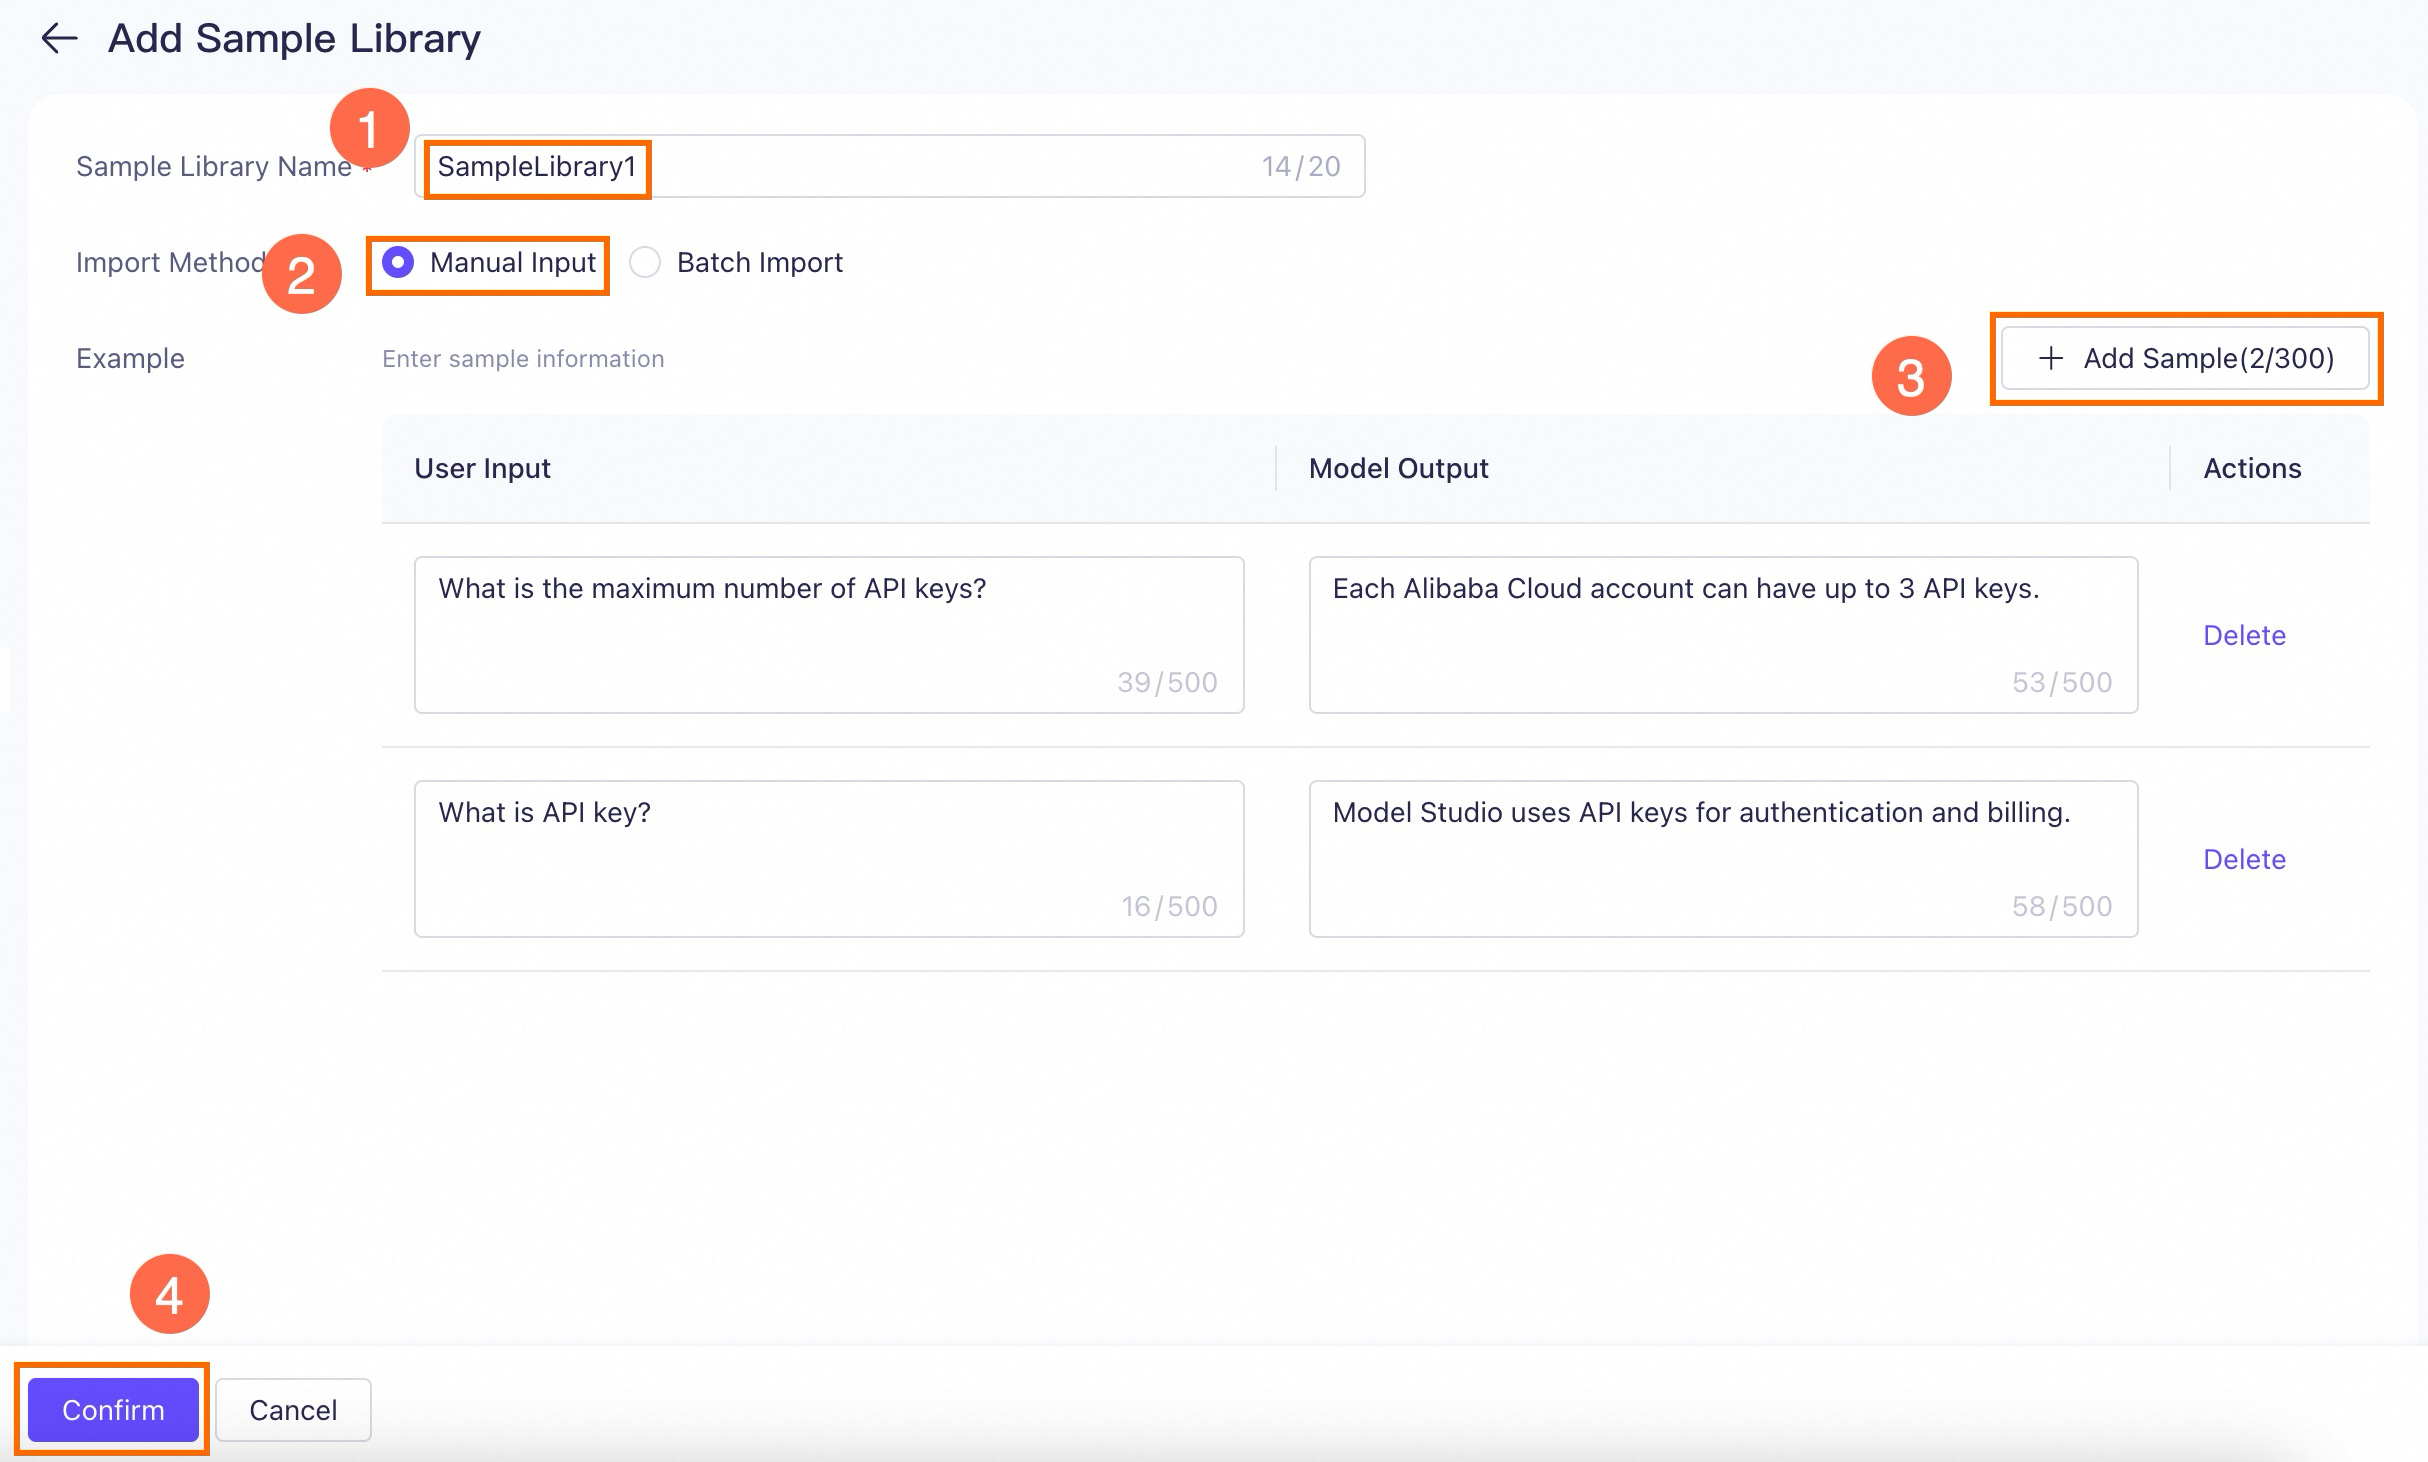The image size is (2428, 1462).
Task: Click the 'Sample Library Name' label
Action: click(x=214, y=167)
